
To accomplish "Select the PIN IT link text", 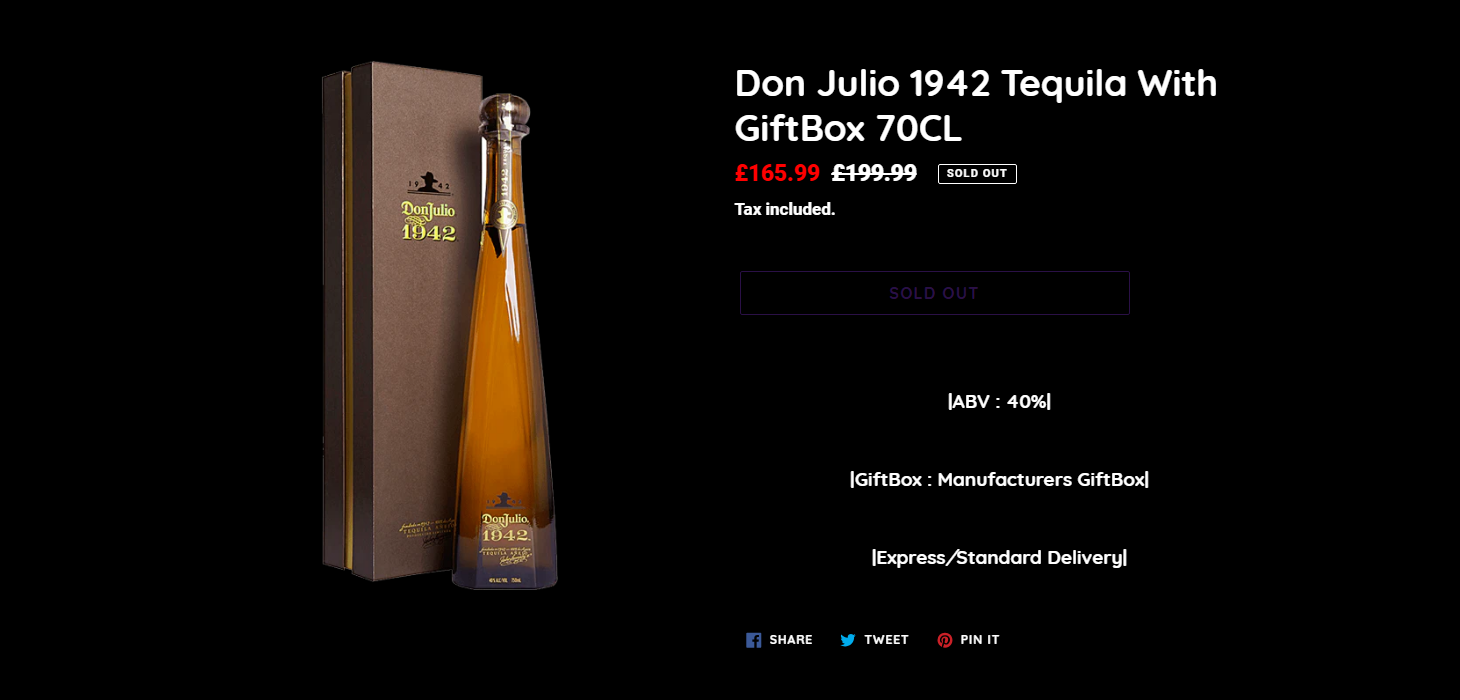I will tap(980, 640).
